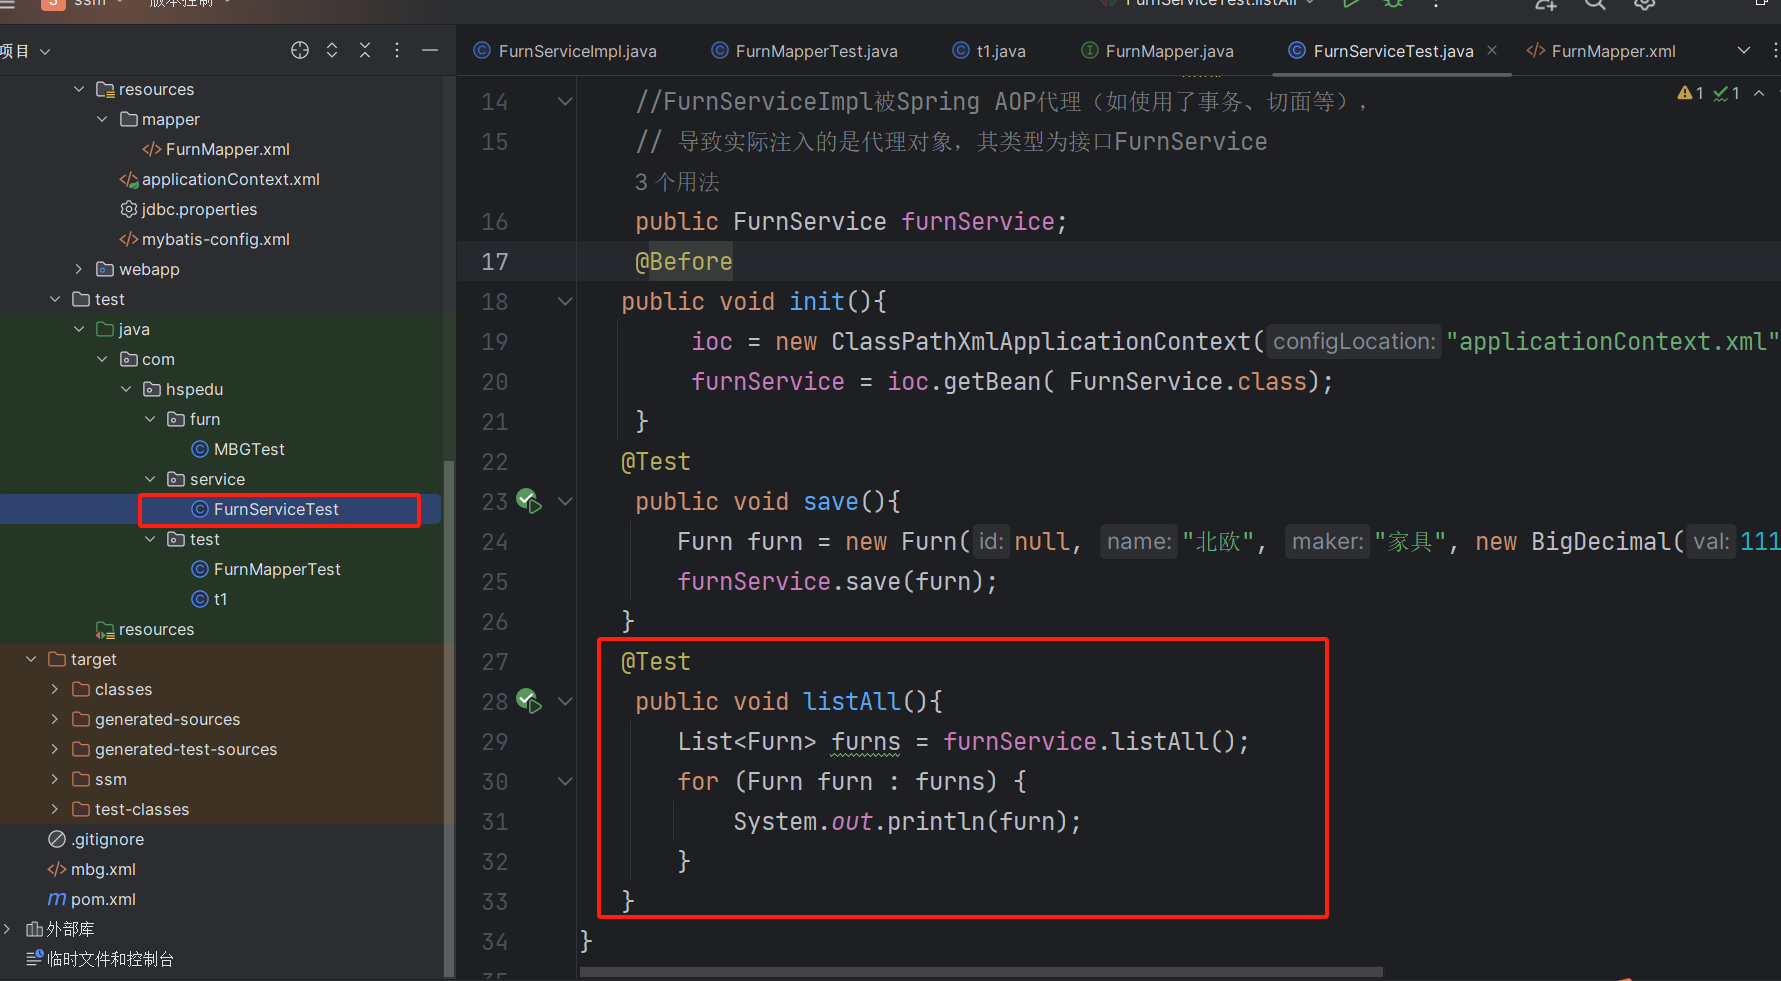Expand the webapp folder
Image resolution: width=1781 pixels, height=981 pixels.
click(79, 269)
